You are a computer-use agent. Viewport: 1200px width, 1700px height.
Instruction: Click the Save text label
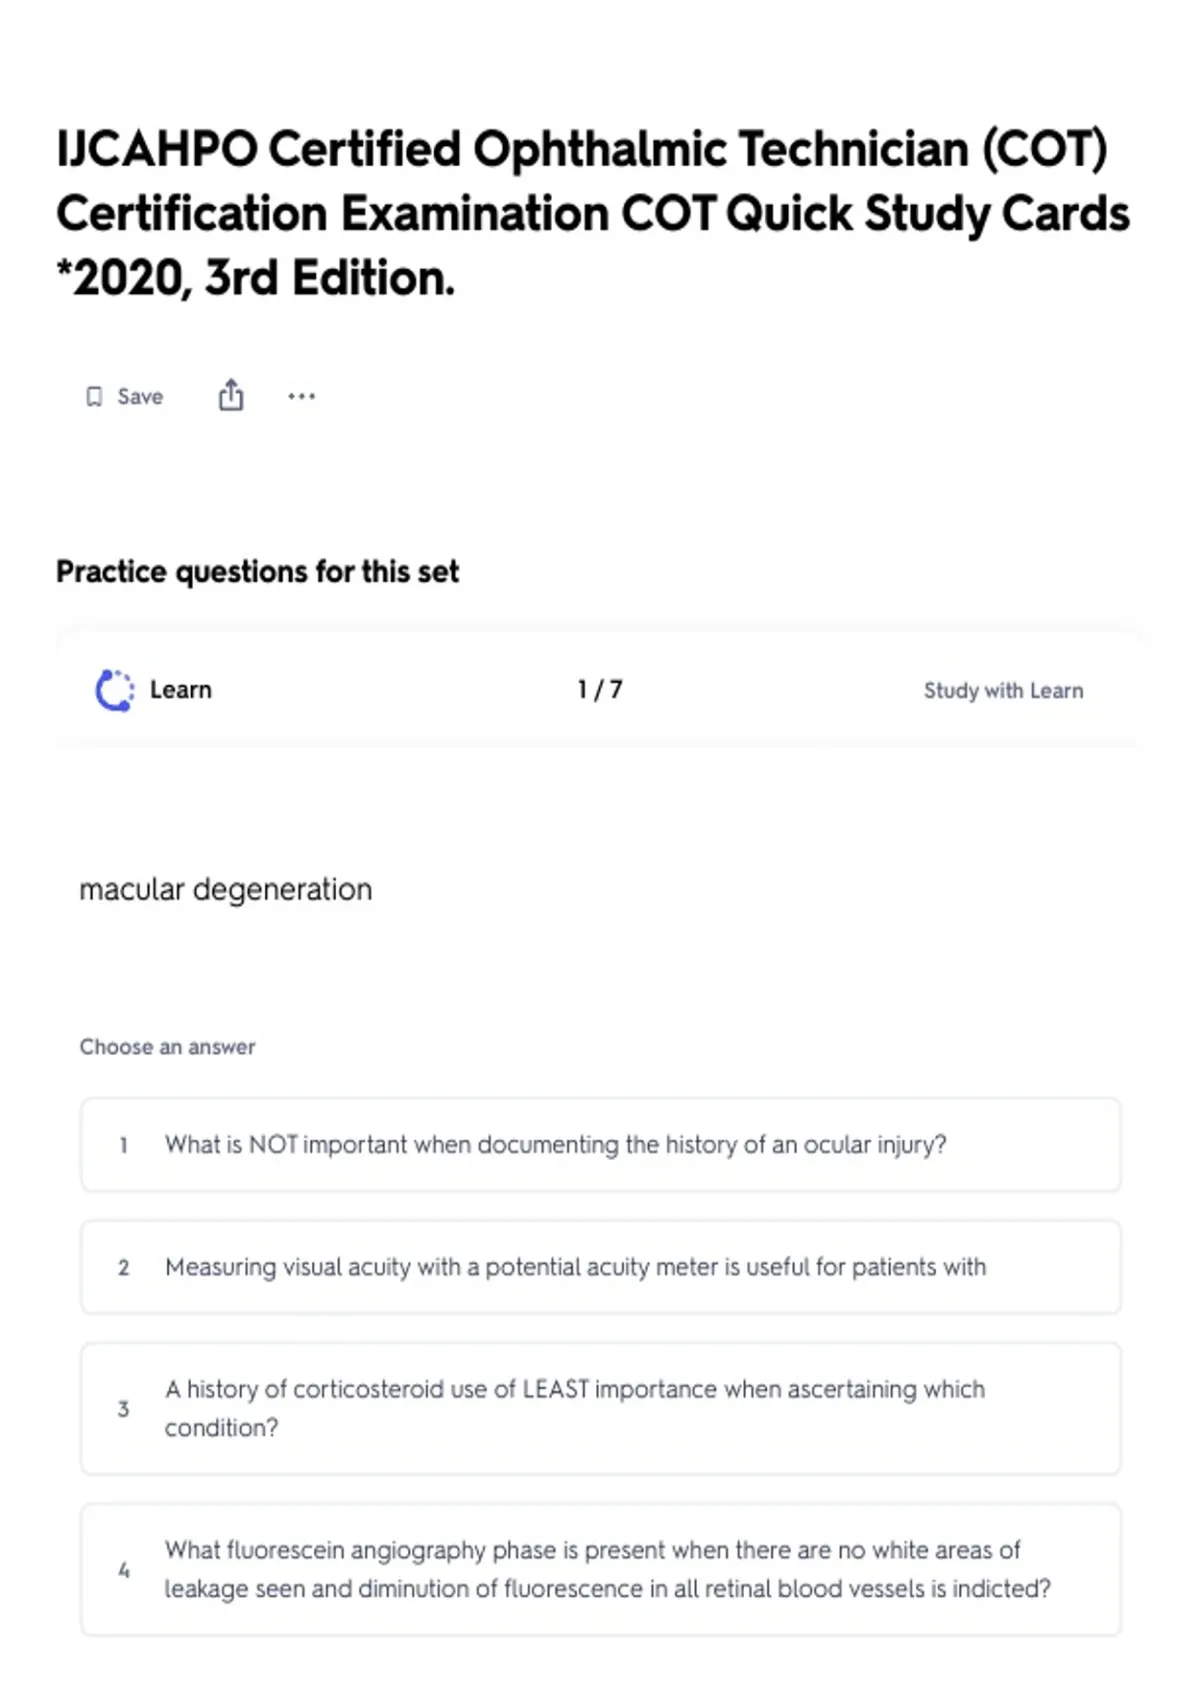140,397
